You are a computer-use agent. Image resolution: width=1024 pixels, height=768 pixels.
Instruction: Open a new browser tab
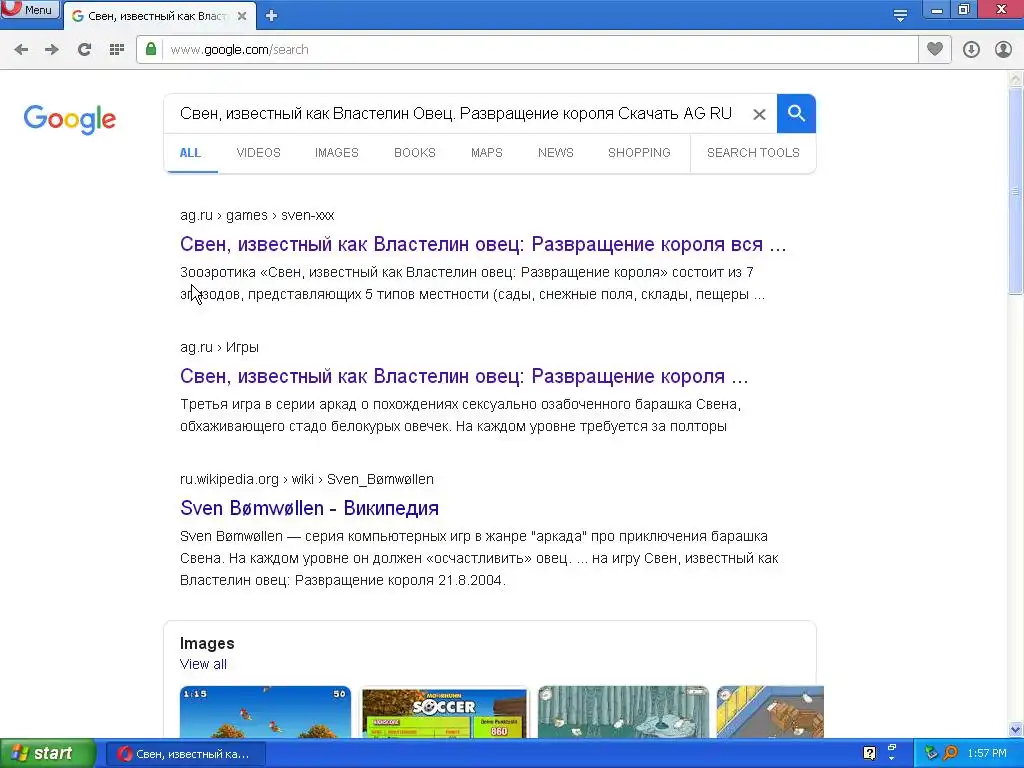[x=272, y=16]
